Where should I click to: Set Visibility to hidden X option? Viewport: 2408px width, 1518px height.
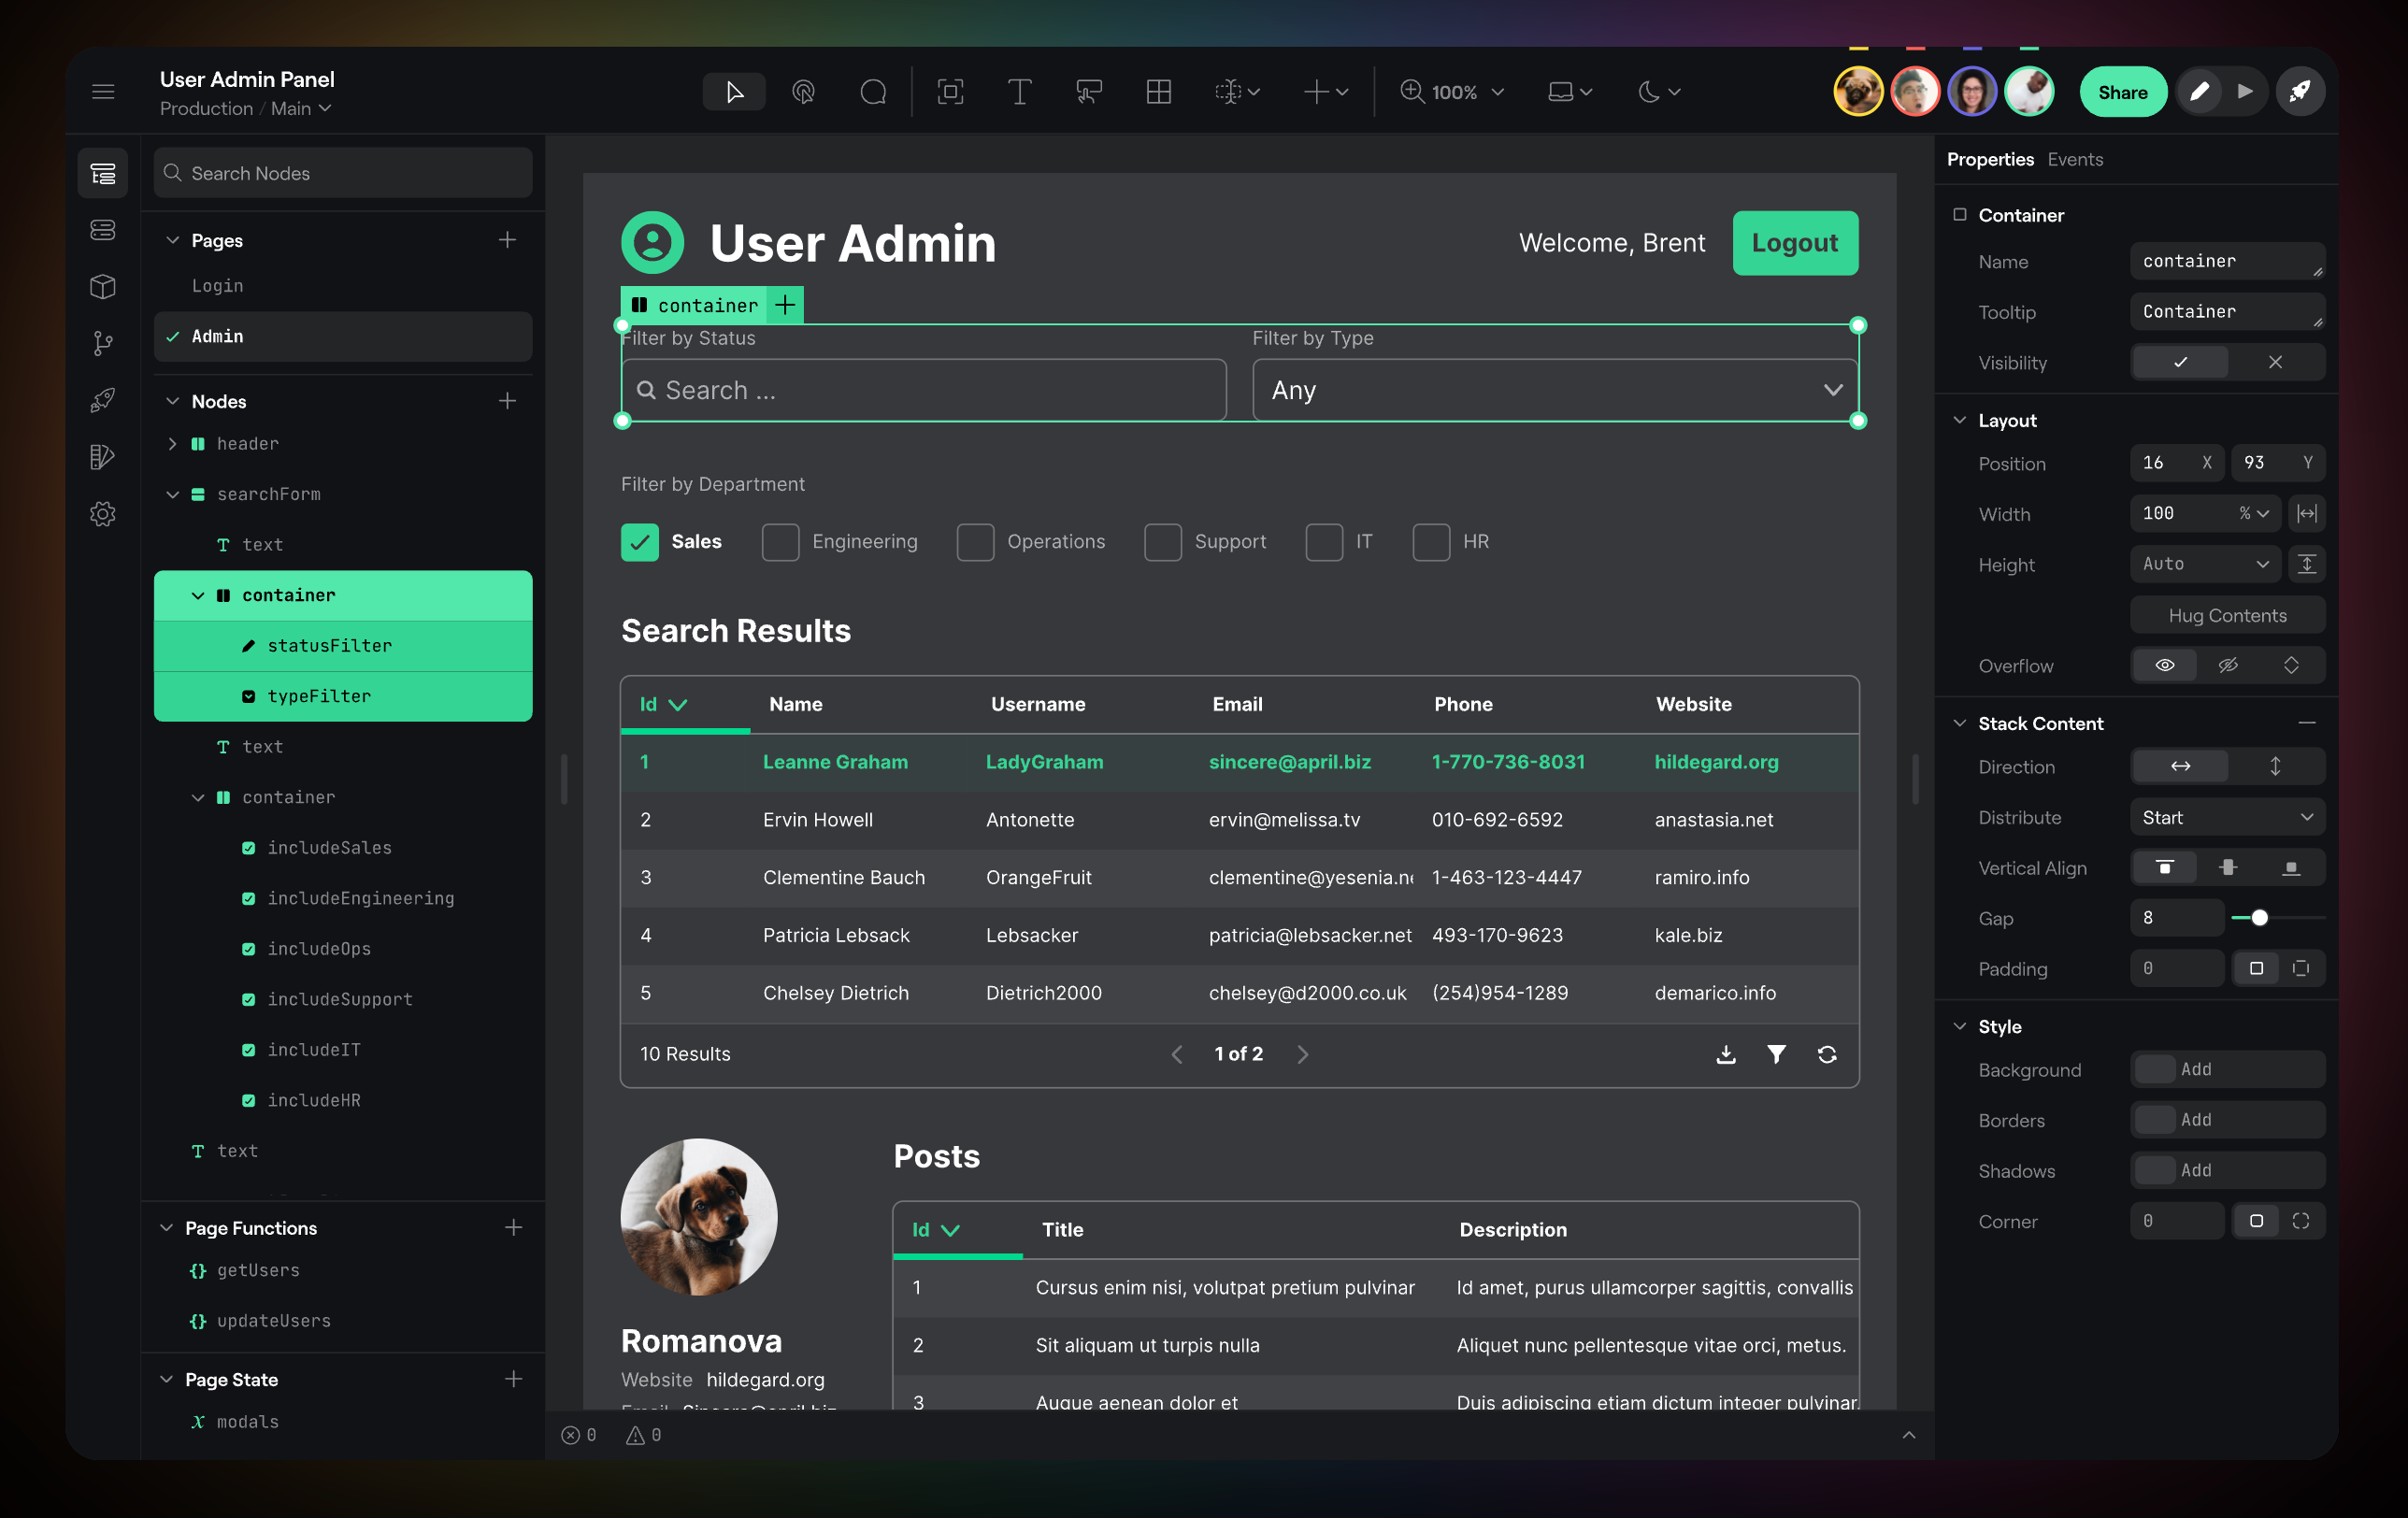point(2275,362)
